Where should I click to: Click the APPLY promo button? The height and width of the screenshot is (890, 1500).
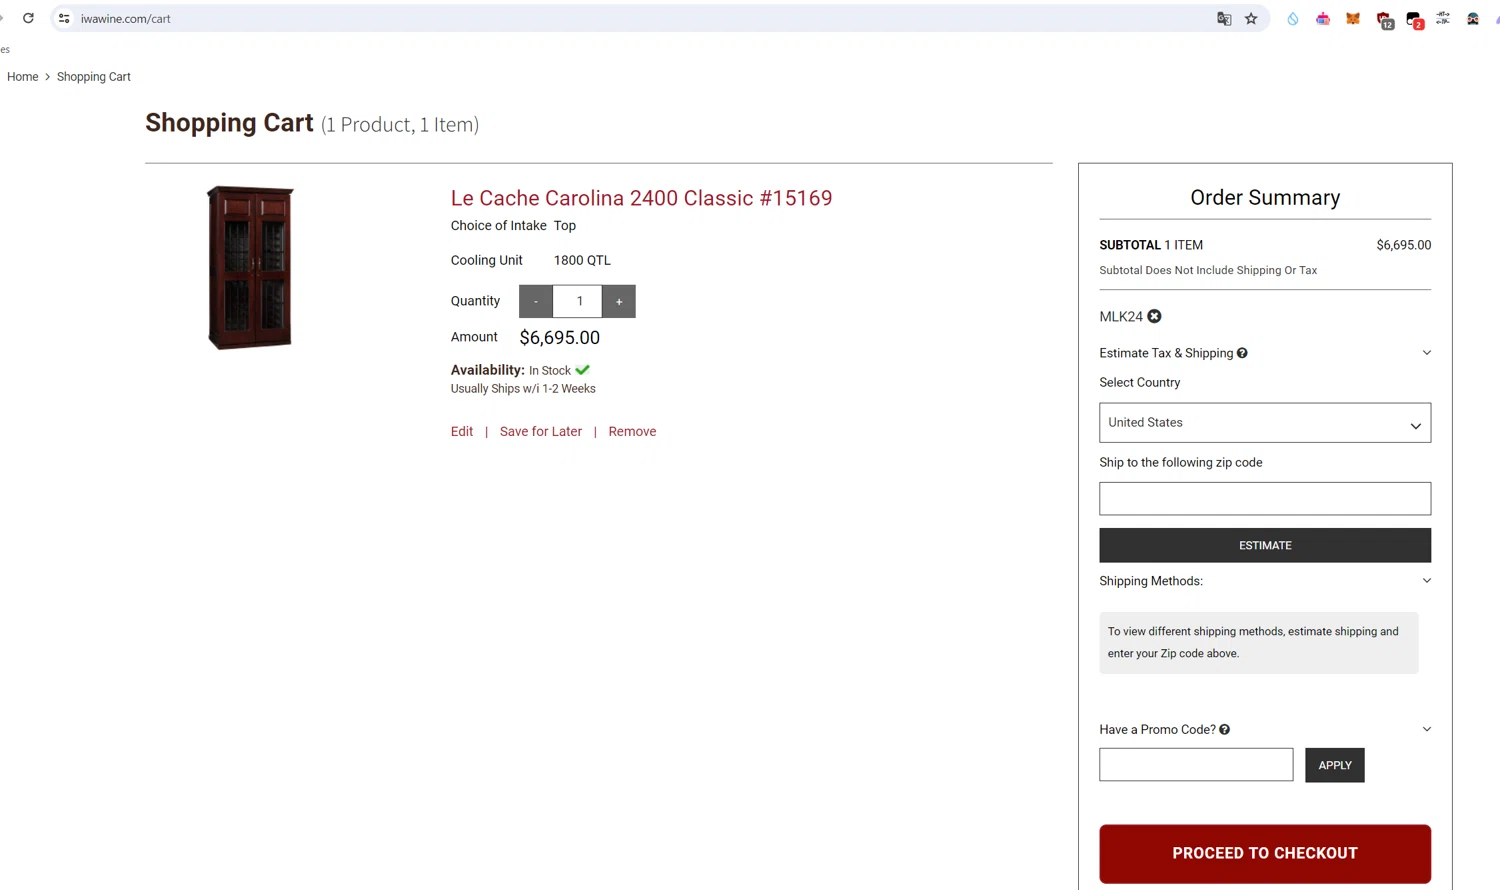tap(1334, 765)
